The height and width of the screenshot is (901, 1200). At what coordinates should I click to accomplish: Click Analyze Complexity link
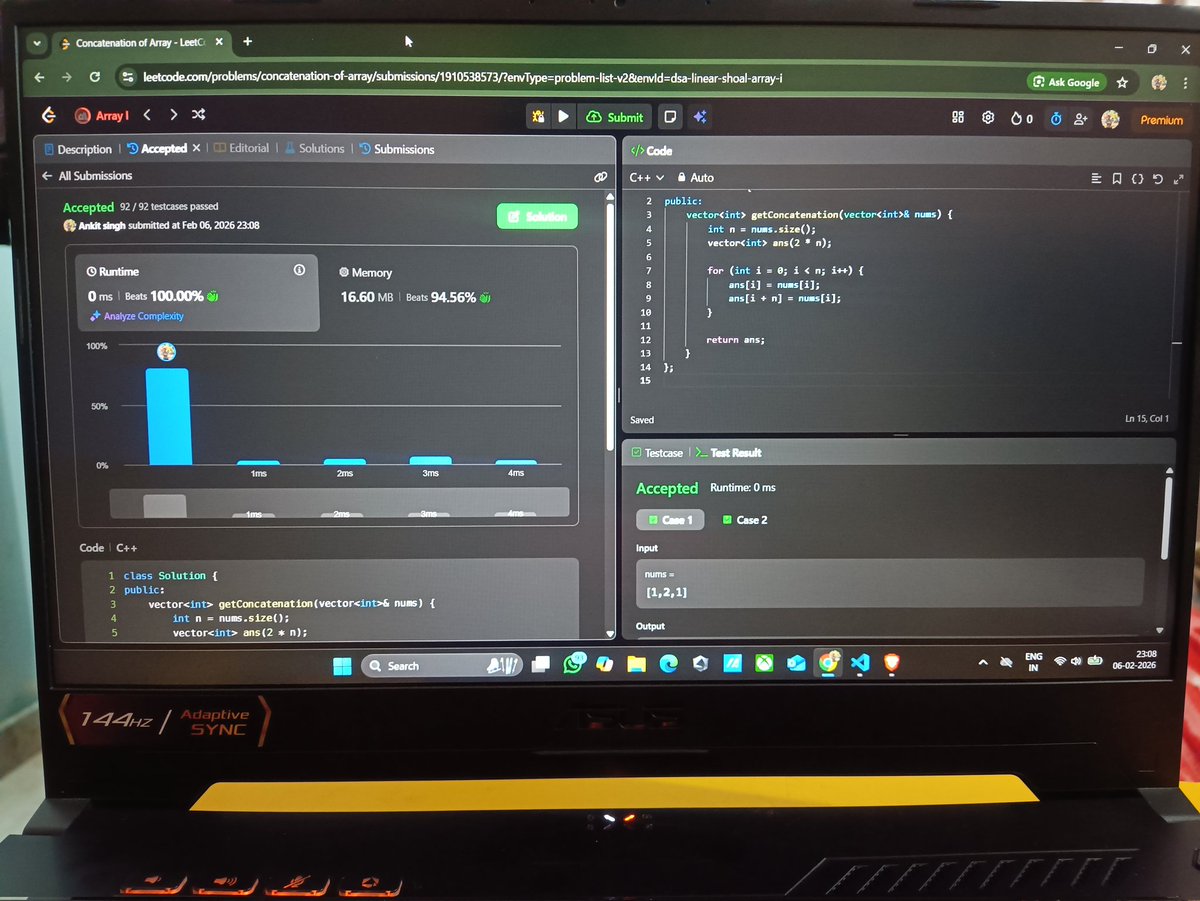coord(137,316)
